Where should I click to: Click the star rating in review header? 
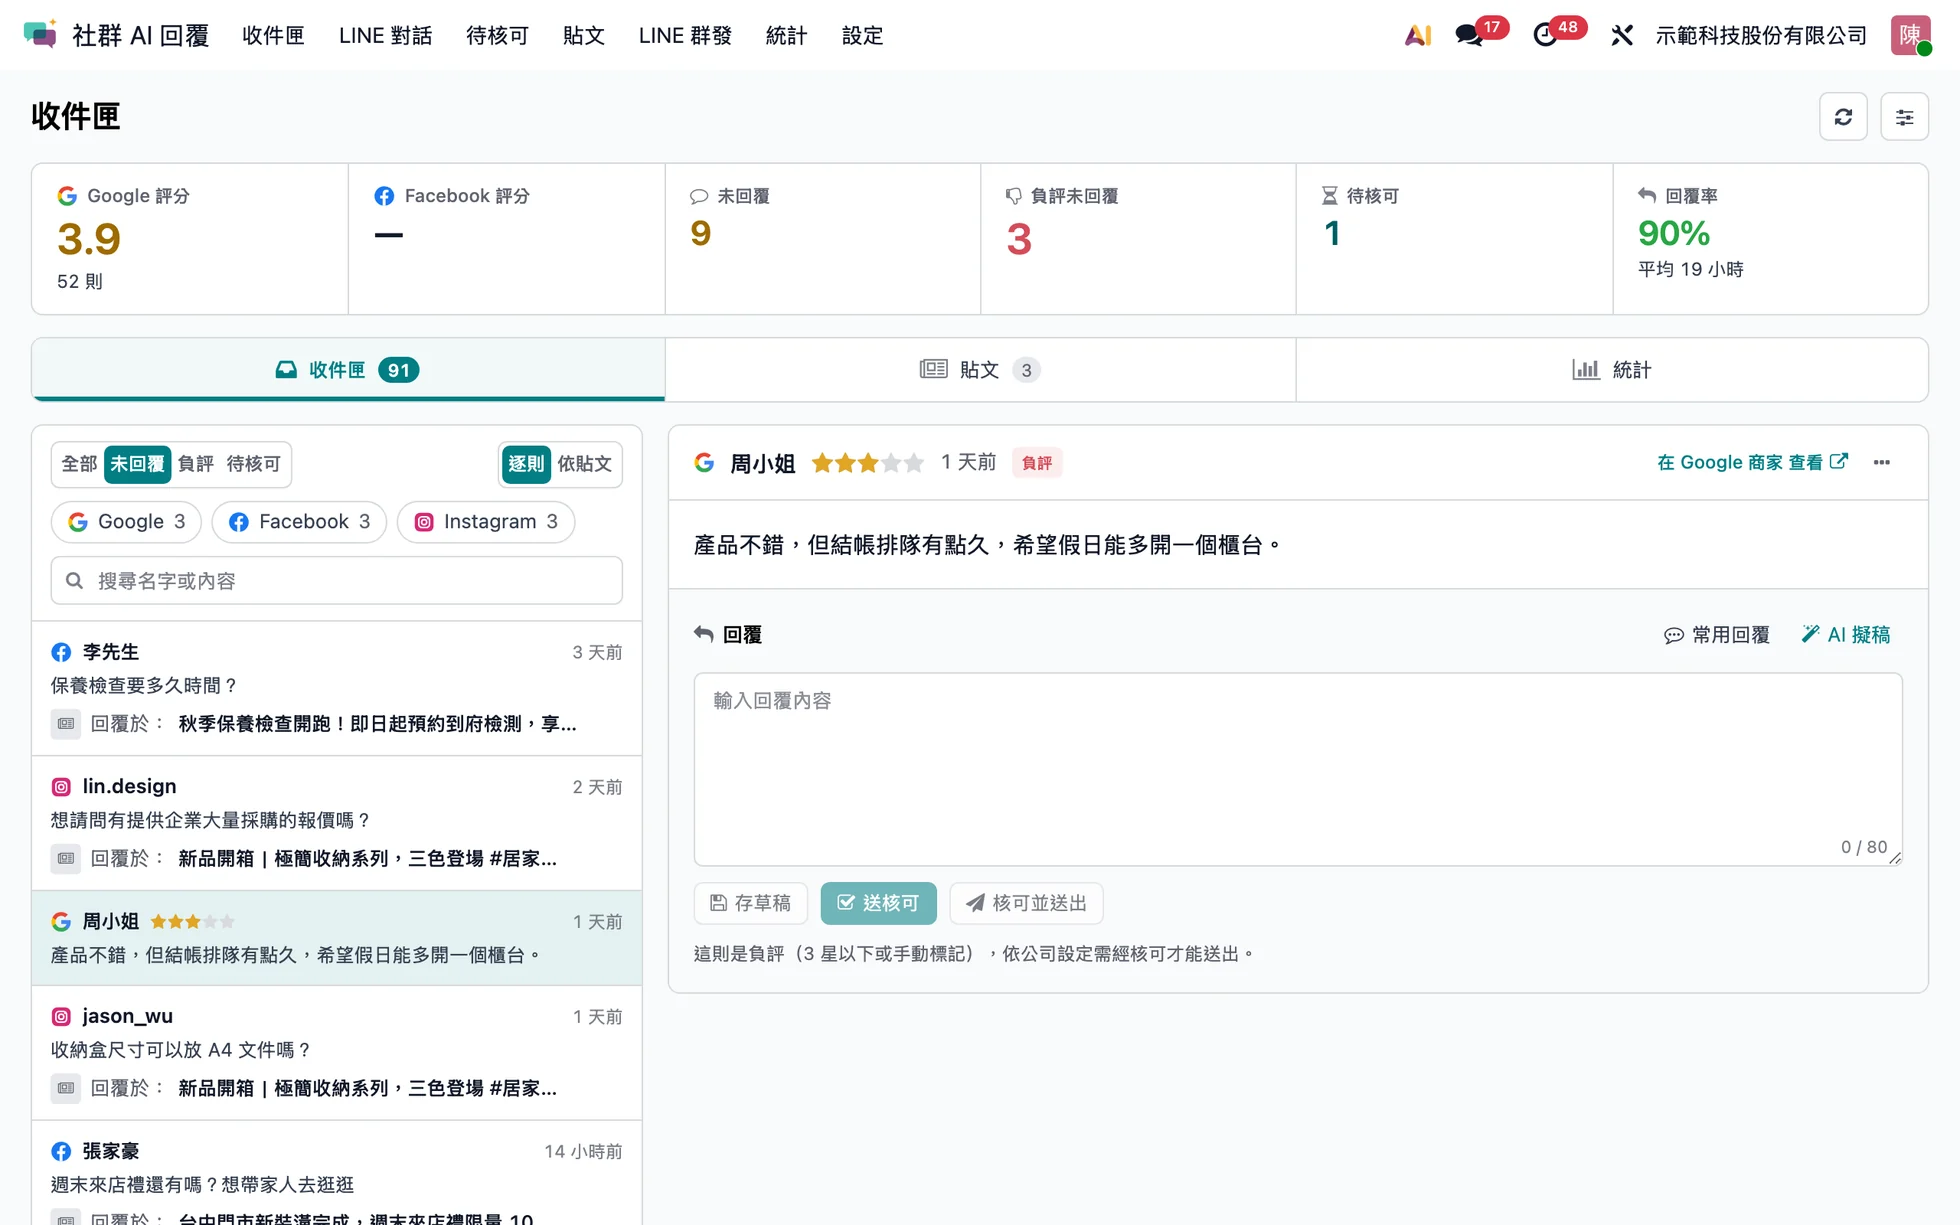[867, 463]
